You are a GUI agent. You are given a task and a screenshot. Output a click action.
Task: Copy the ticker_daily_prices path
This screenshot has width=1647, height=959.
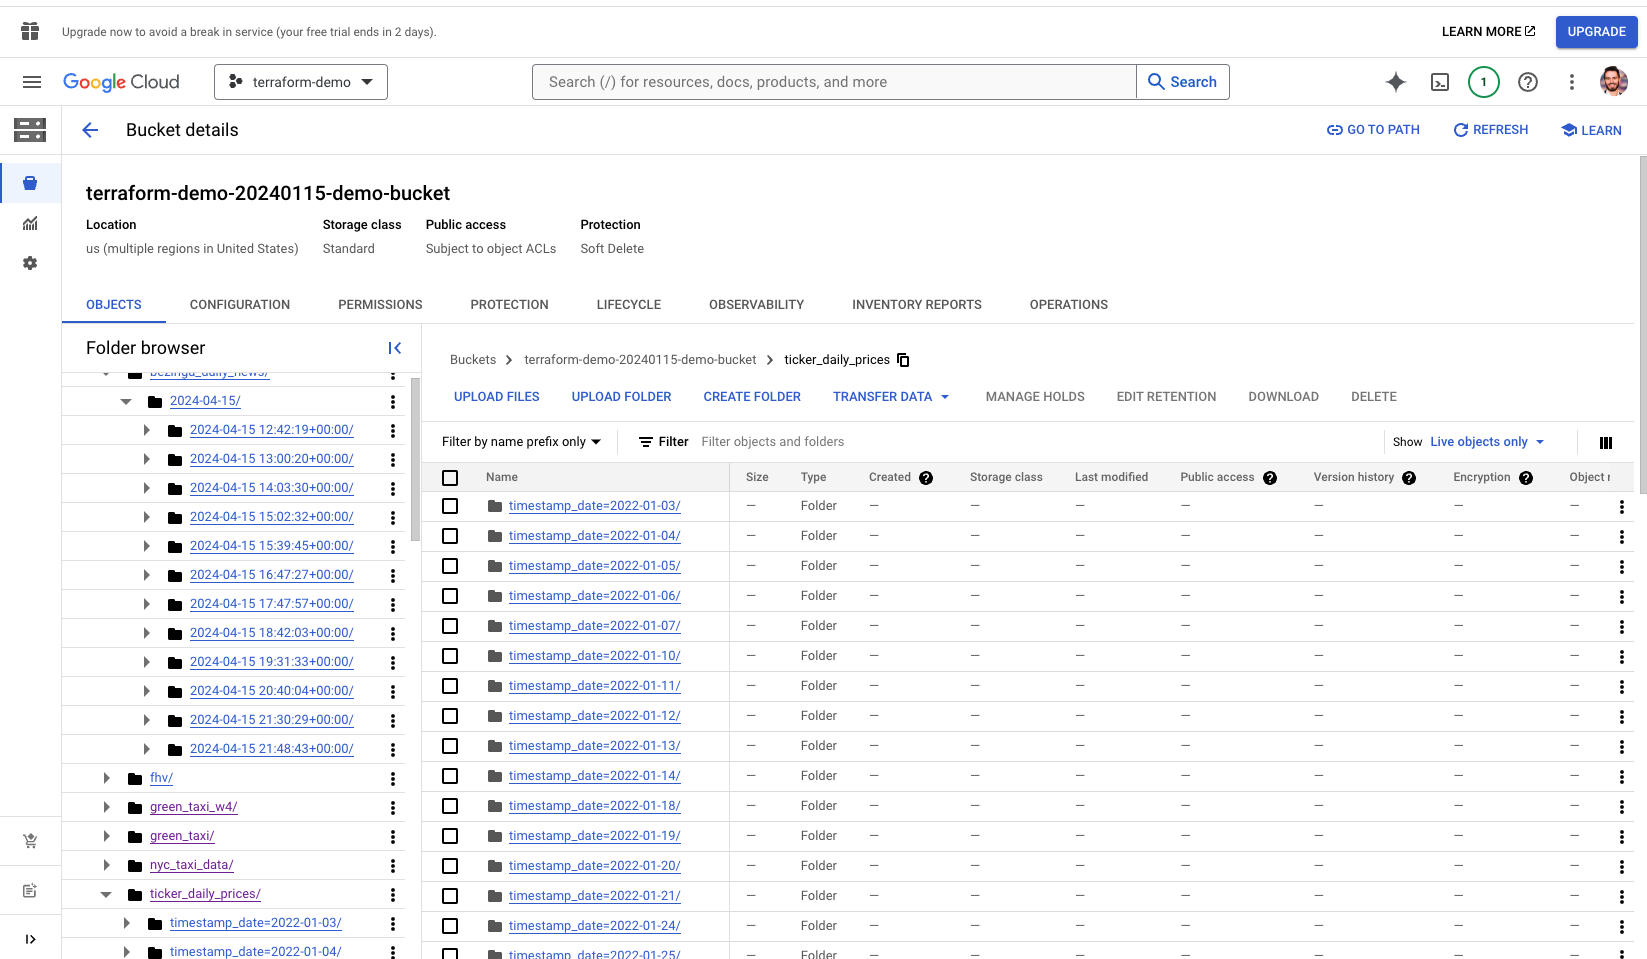(903, 360)
